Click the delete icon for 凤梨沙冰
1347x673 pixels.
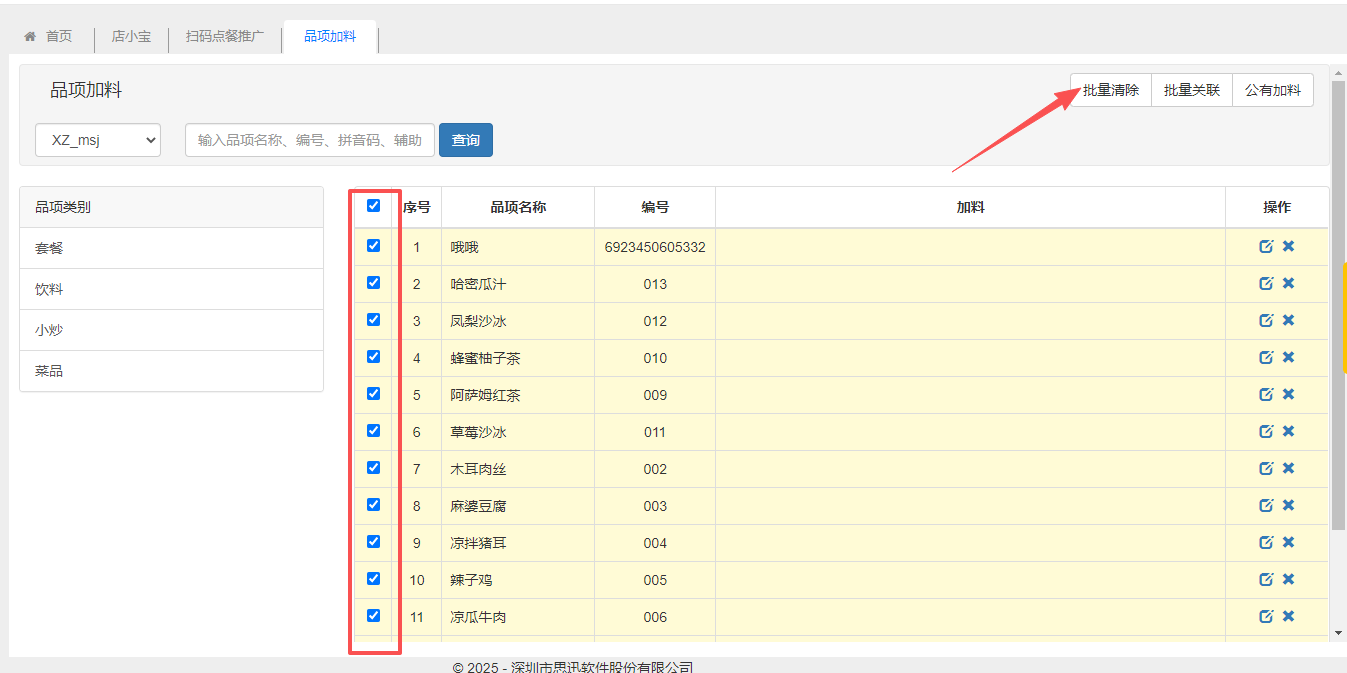pyautogui.click(x=1288, y=321)
